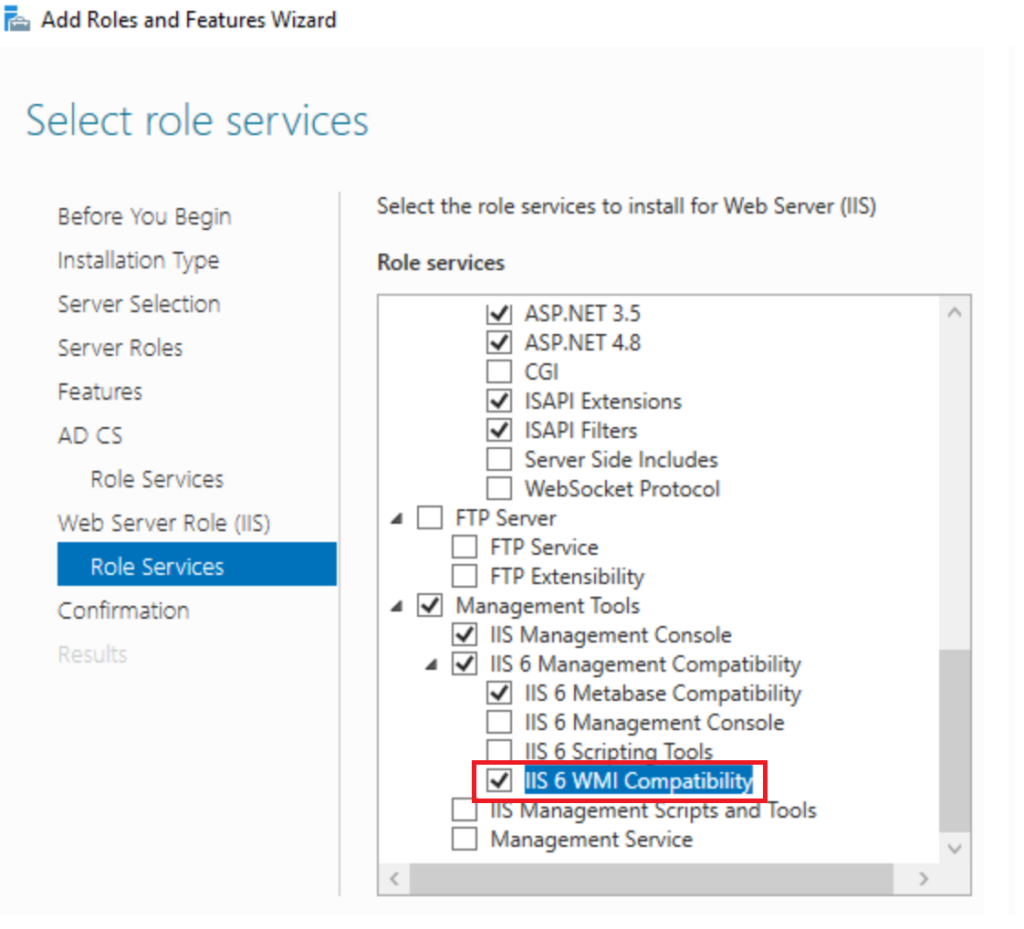
Task: Go to the Before You Begin step
Action: click(146, 217)
